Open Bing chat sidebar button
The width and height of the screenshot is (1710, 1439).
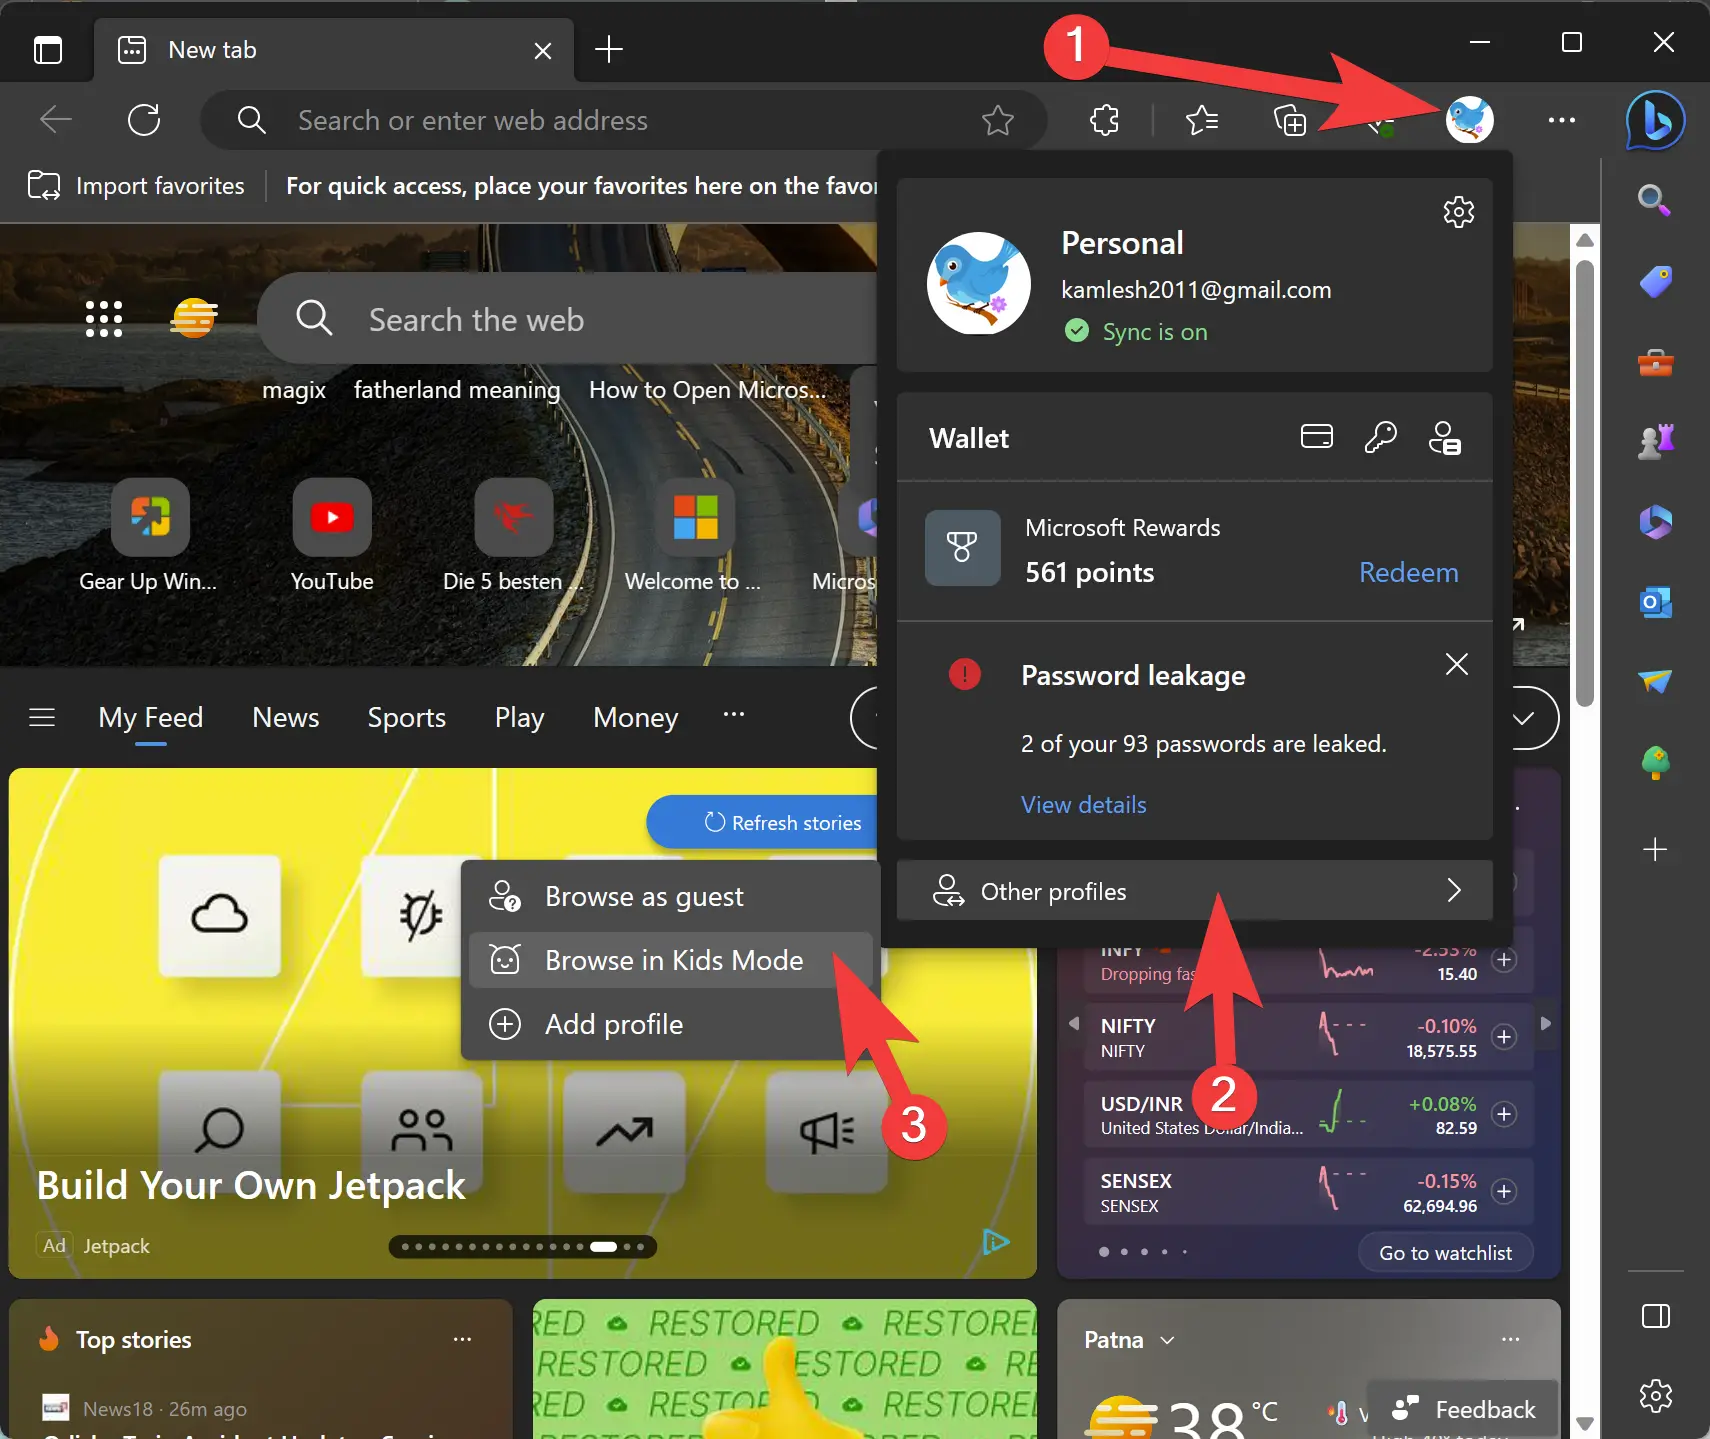pos(1655,121)
